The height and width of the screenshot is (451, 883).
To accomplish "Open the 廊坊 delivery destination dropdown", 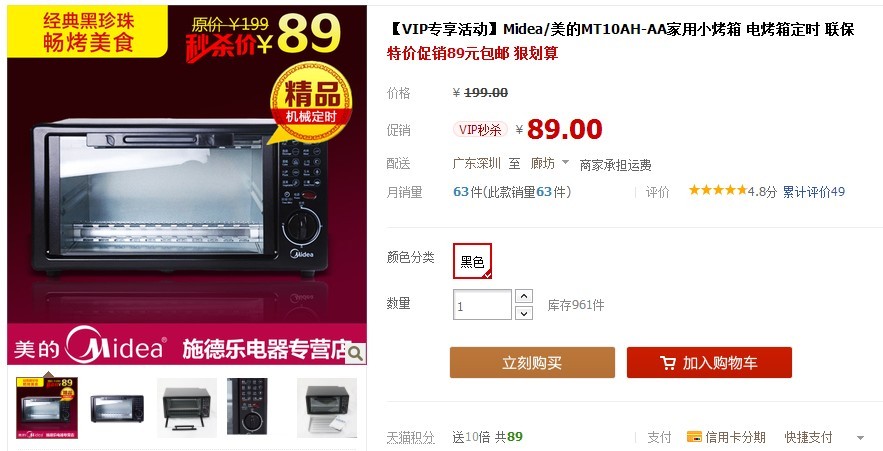I will [x=549, y=163].
